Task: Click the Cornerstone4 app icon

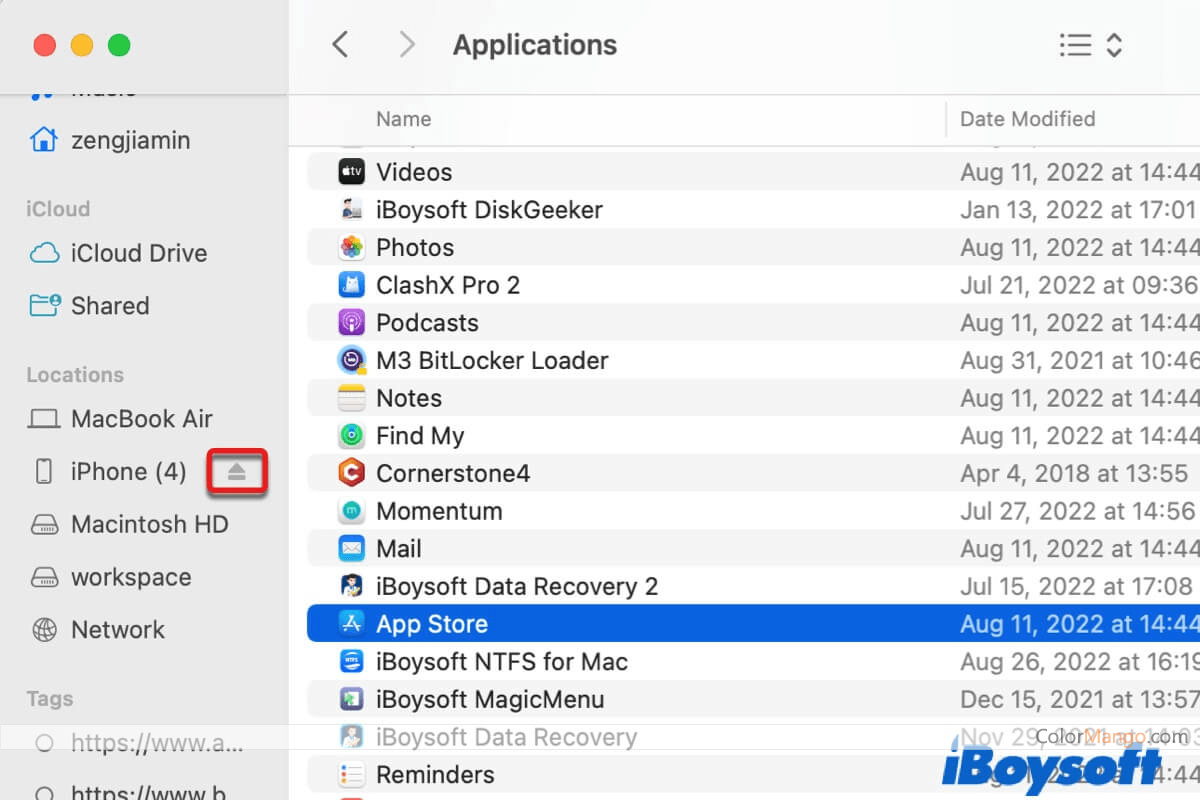Action: tap(351, 473)
